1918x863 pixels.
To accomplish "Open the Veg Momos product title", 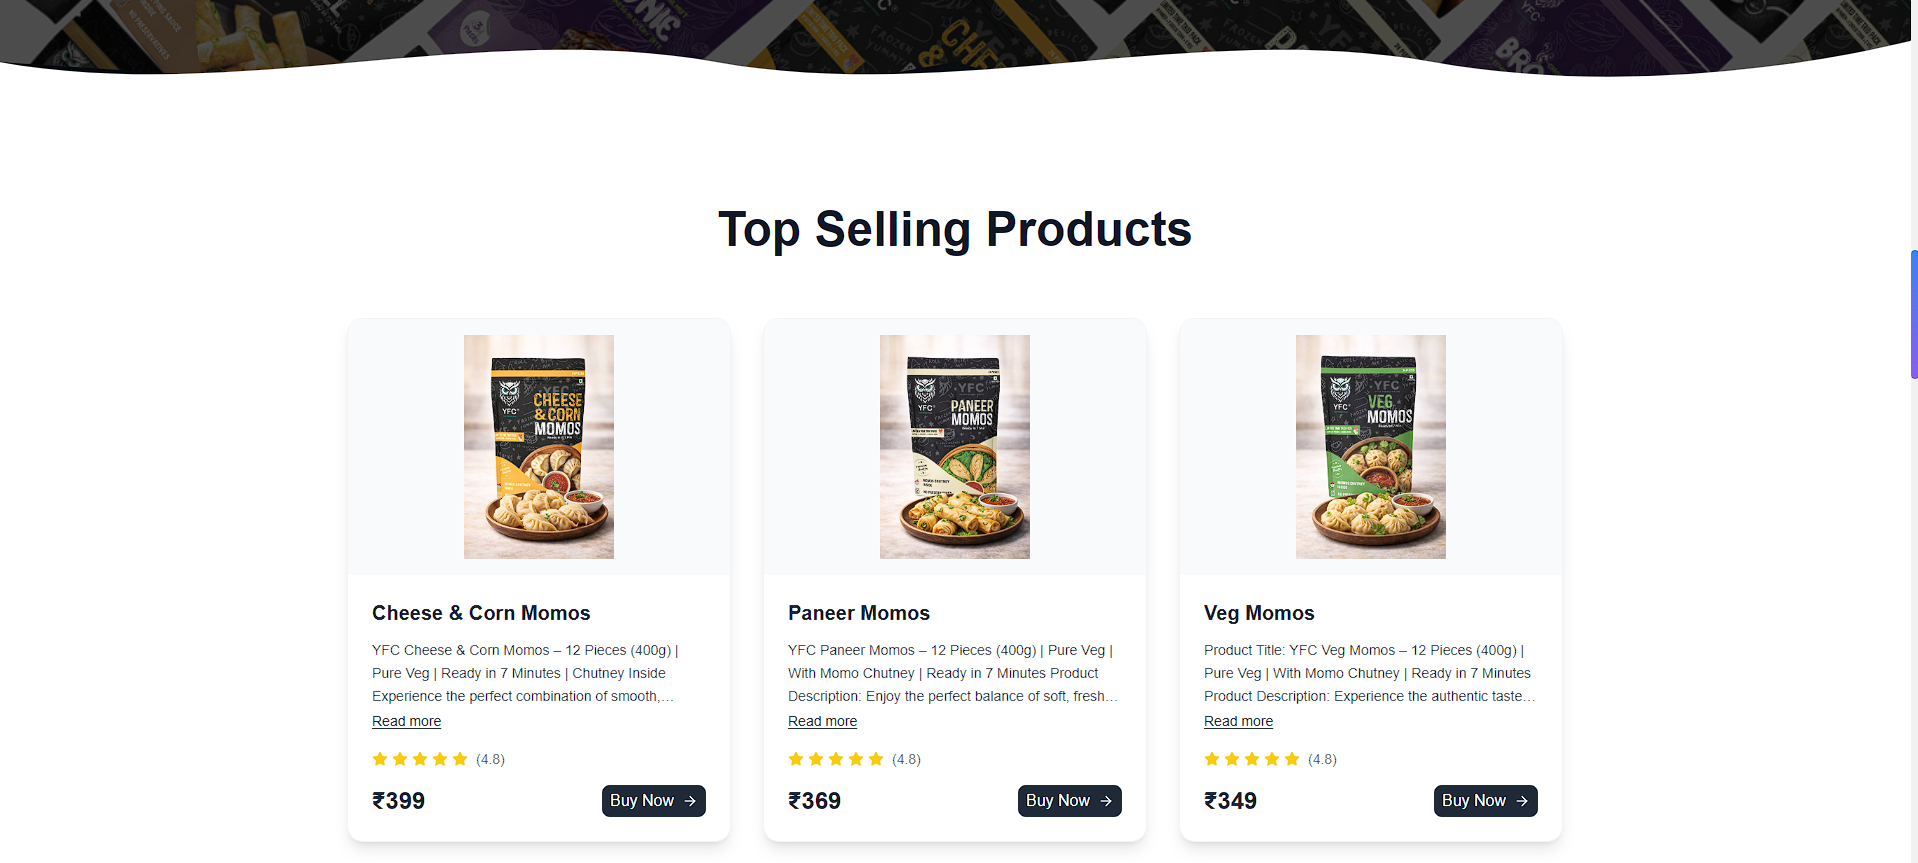I will click(x=1259, y=613).
